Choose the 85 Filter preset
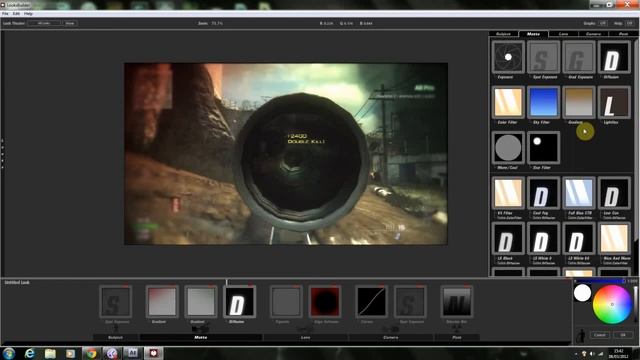The width and height of the screenshot is (640, 360). [x=508, y=193]
